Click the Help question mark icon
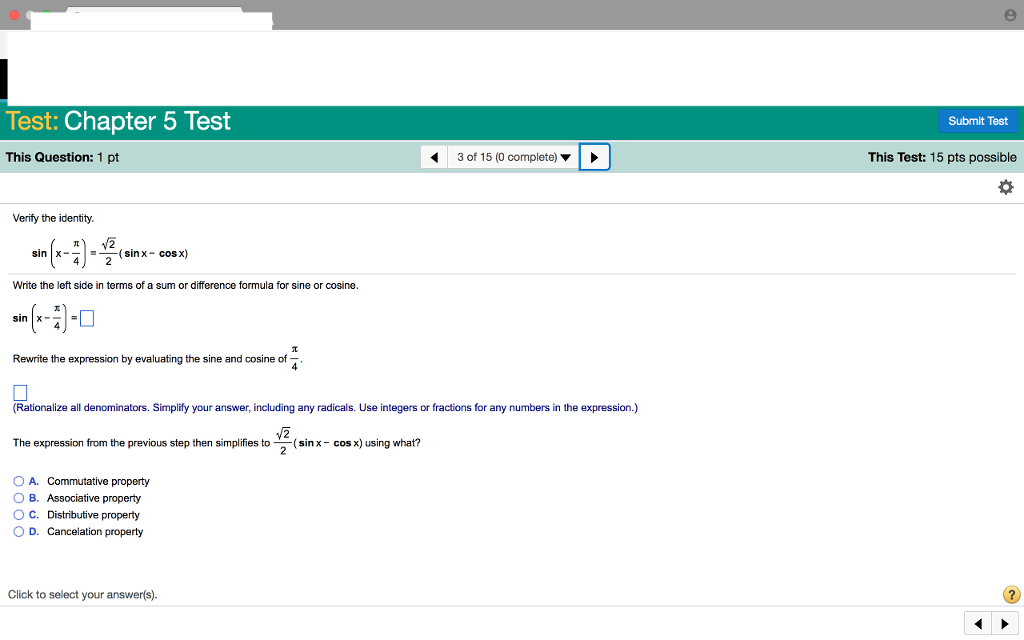This screenshot has height=640, width=1024. click(x=1011, y=594)
